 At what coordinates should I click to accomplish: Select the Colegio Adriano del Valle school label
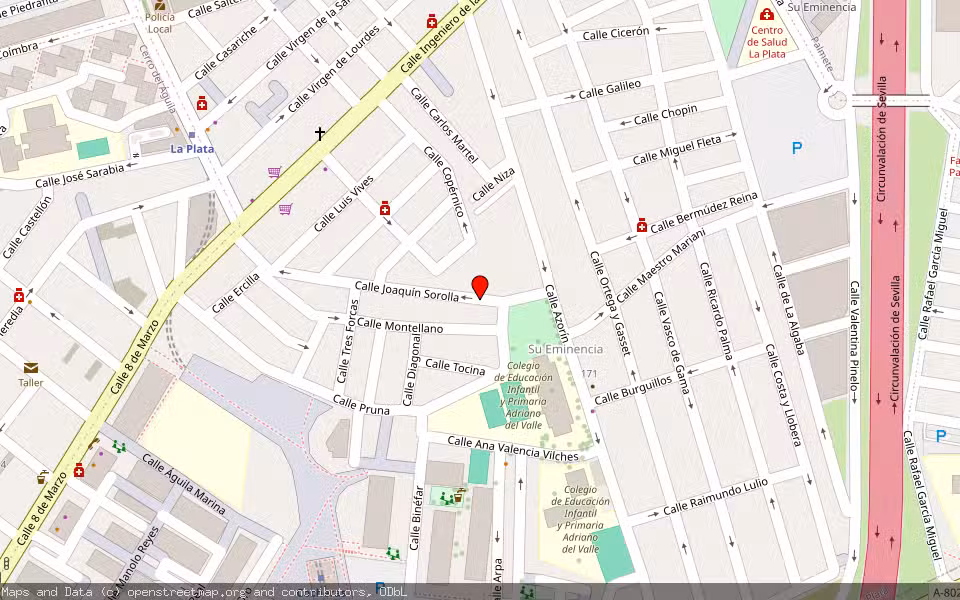524,392
